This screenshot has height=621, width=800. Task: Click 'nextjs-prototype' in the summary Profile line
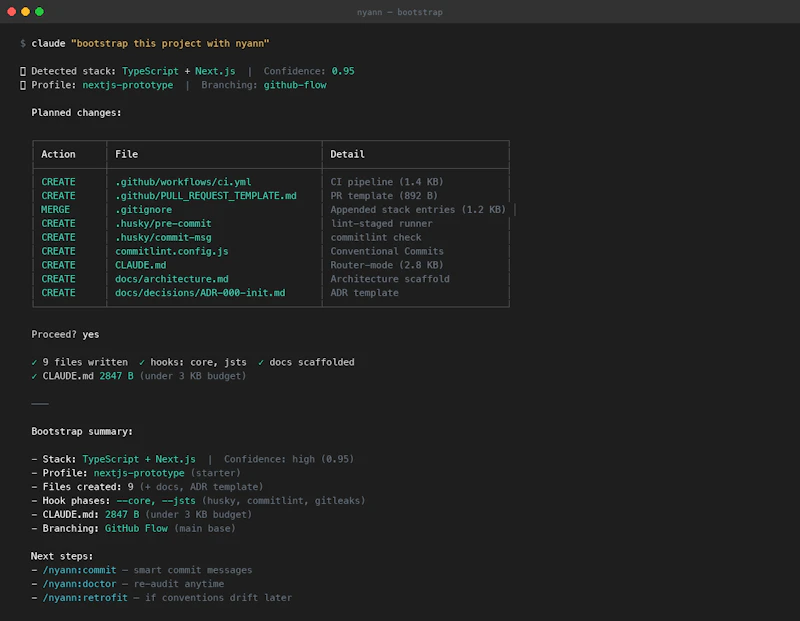pyautogui.click(x=139, y=473)
